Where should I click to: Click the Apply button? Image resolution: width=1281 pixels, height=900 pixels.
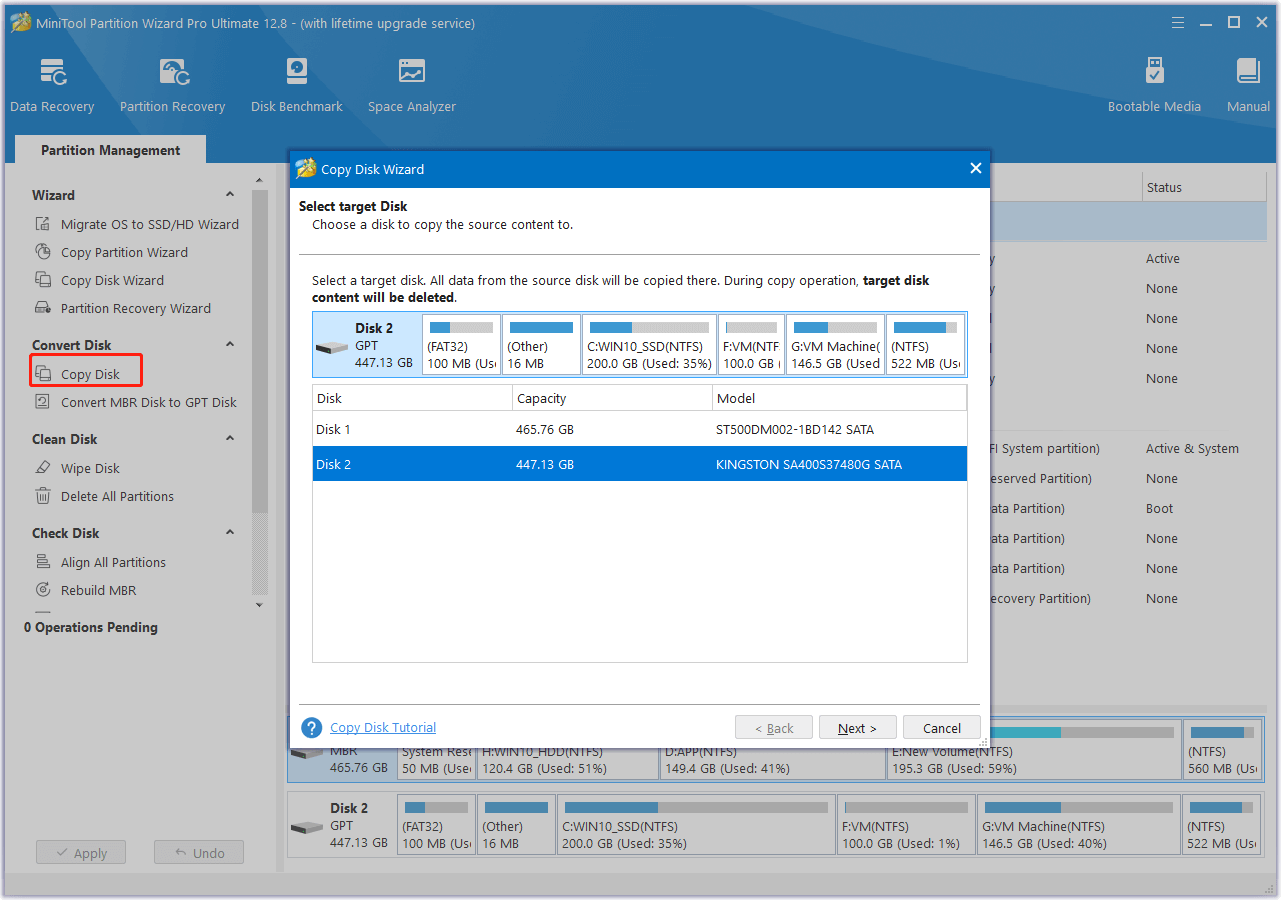(x=81, y=853)
